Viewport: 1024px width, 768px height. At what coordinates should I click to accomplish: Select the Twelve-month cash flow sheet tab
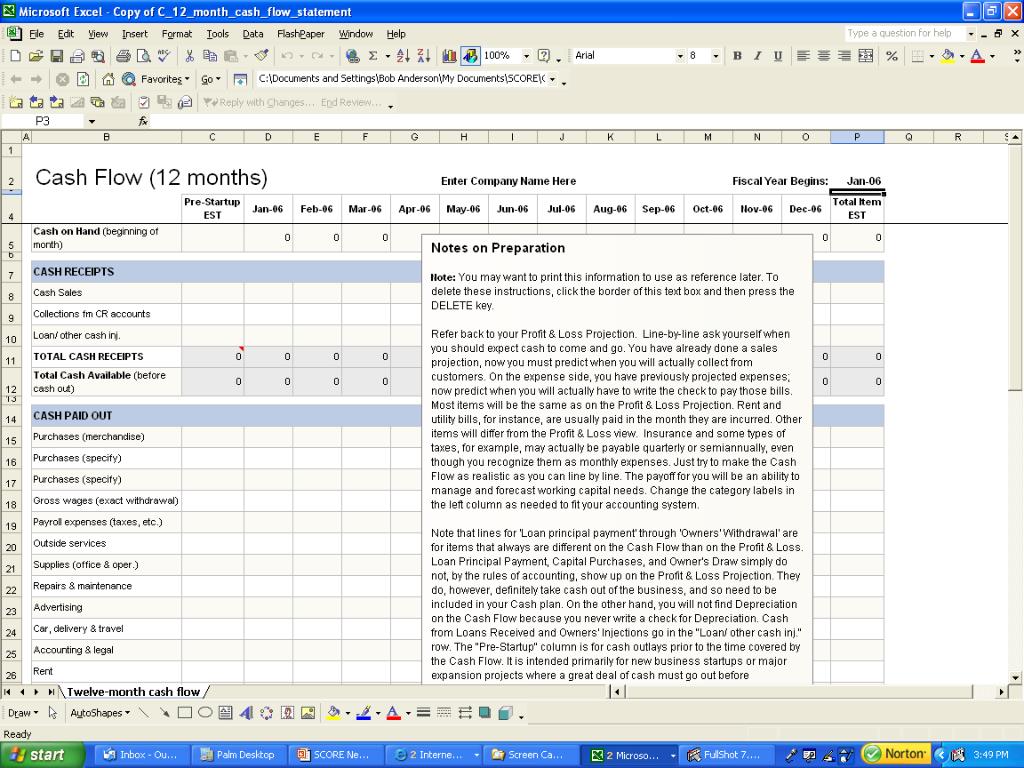[134, 692]
